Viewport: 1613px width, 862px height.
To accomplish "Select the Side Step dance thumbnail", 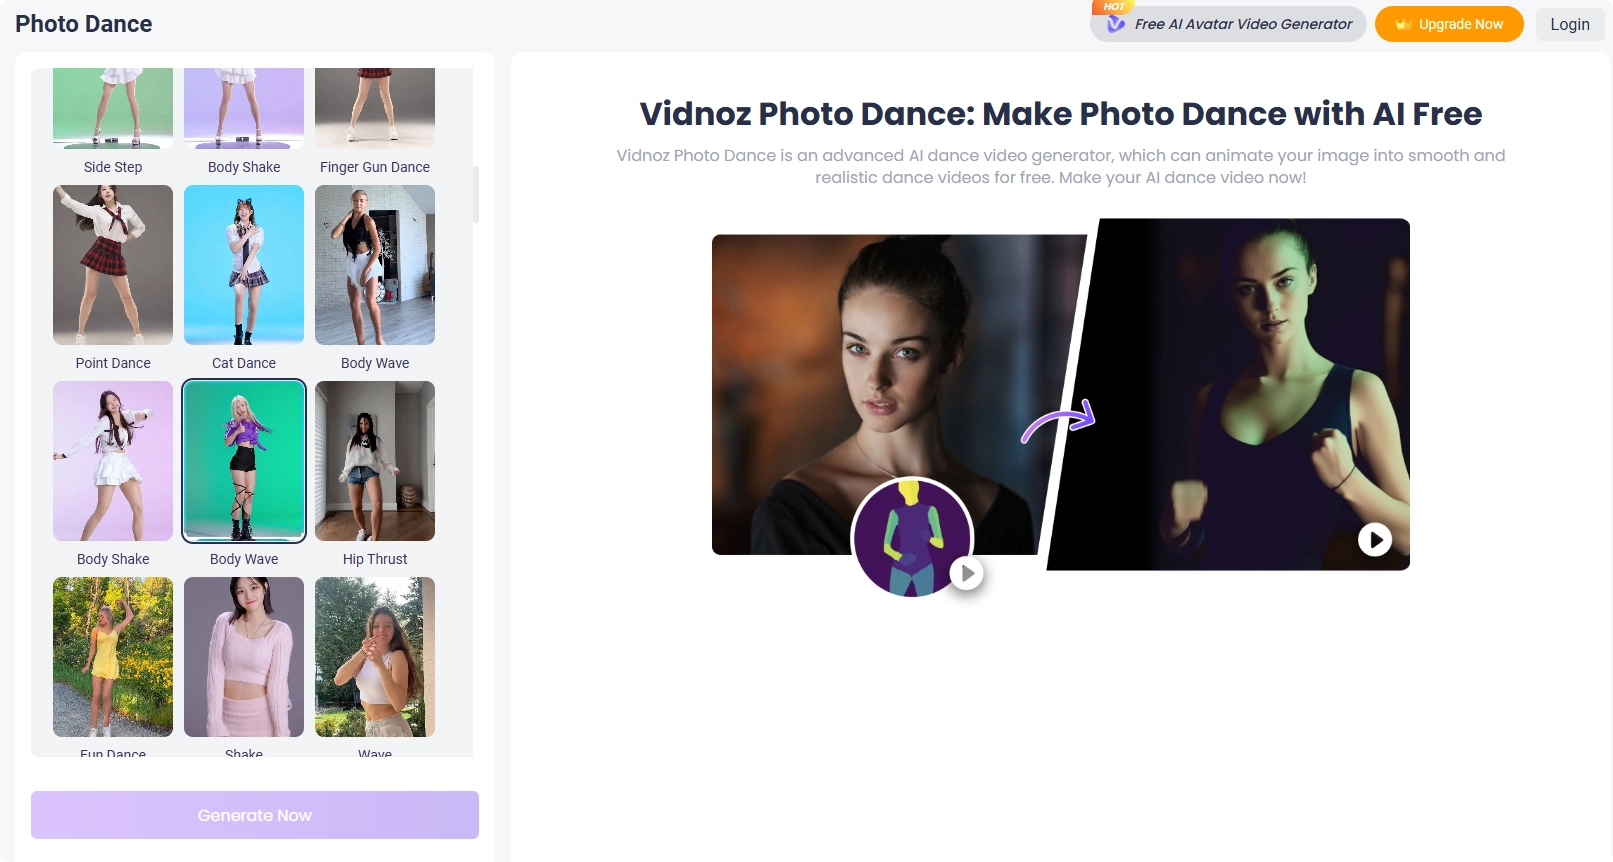I will pos(113,108).
